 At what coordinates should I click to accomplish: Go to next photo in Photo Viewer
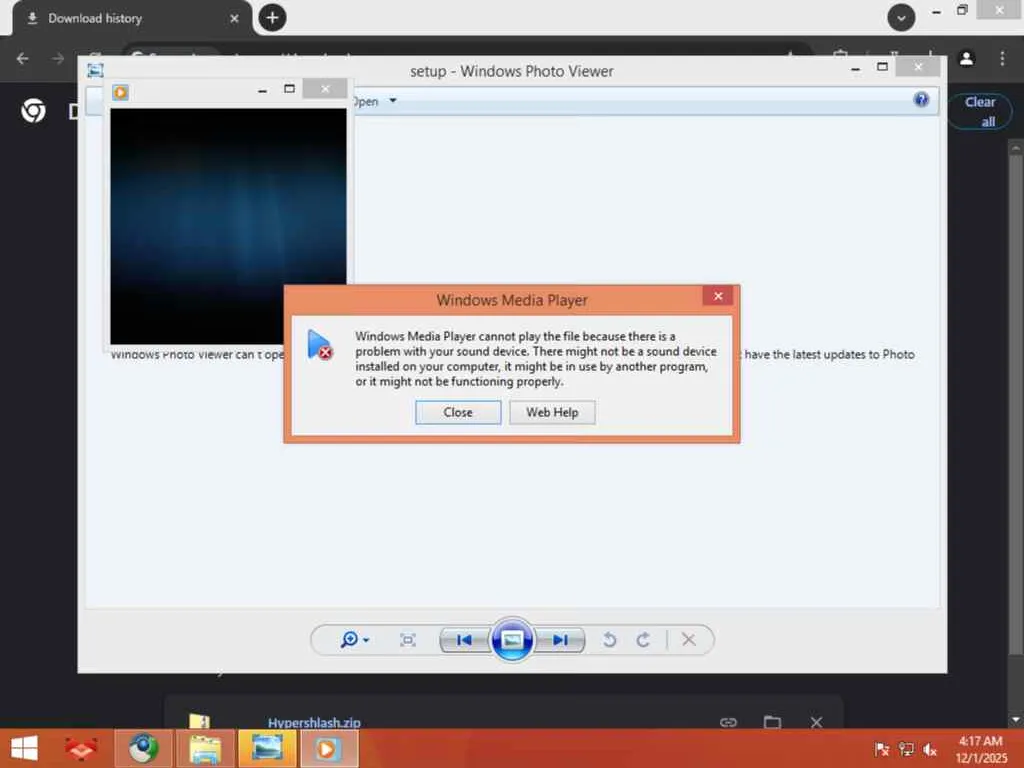tap(560, 640)
